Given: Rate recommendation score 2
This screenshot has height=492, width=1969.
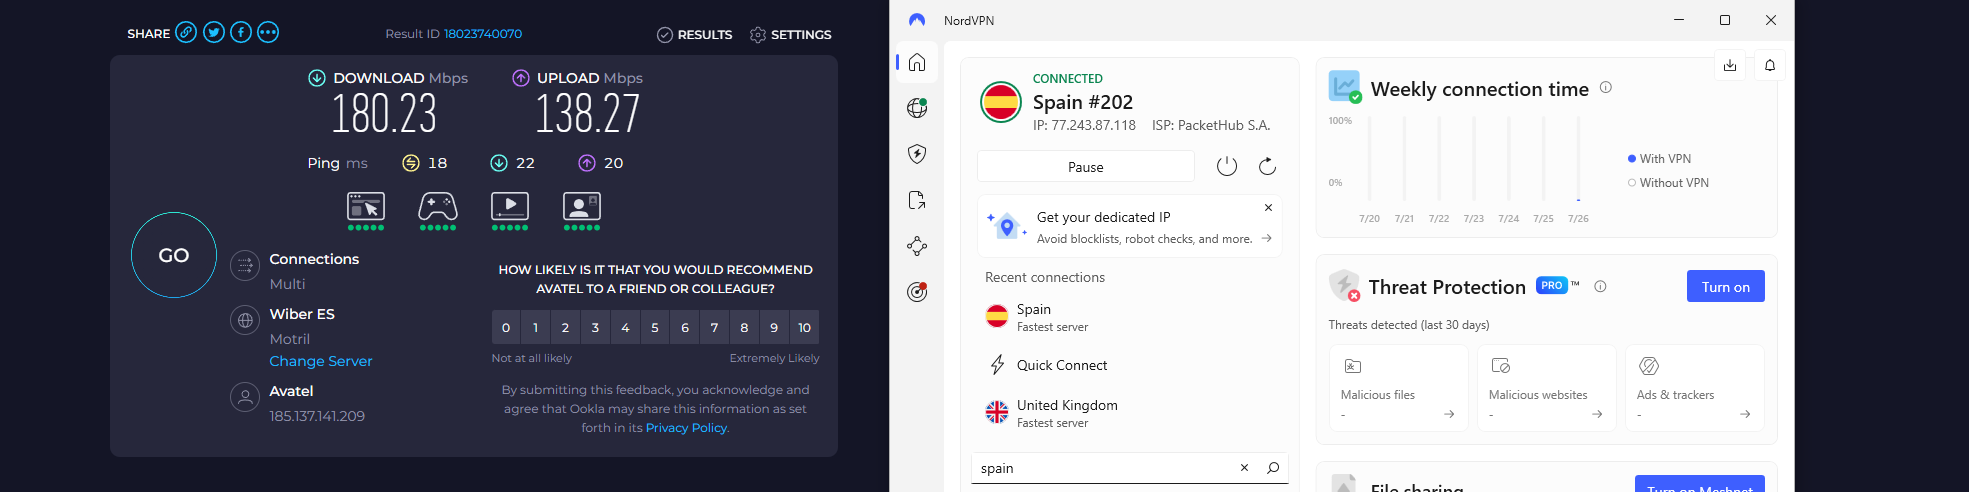Looking at the screenshot, I should (x=565, y=327).
